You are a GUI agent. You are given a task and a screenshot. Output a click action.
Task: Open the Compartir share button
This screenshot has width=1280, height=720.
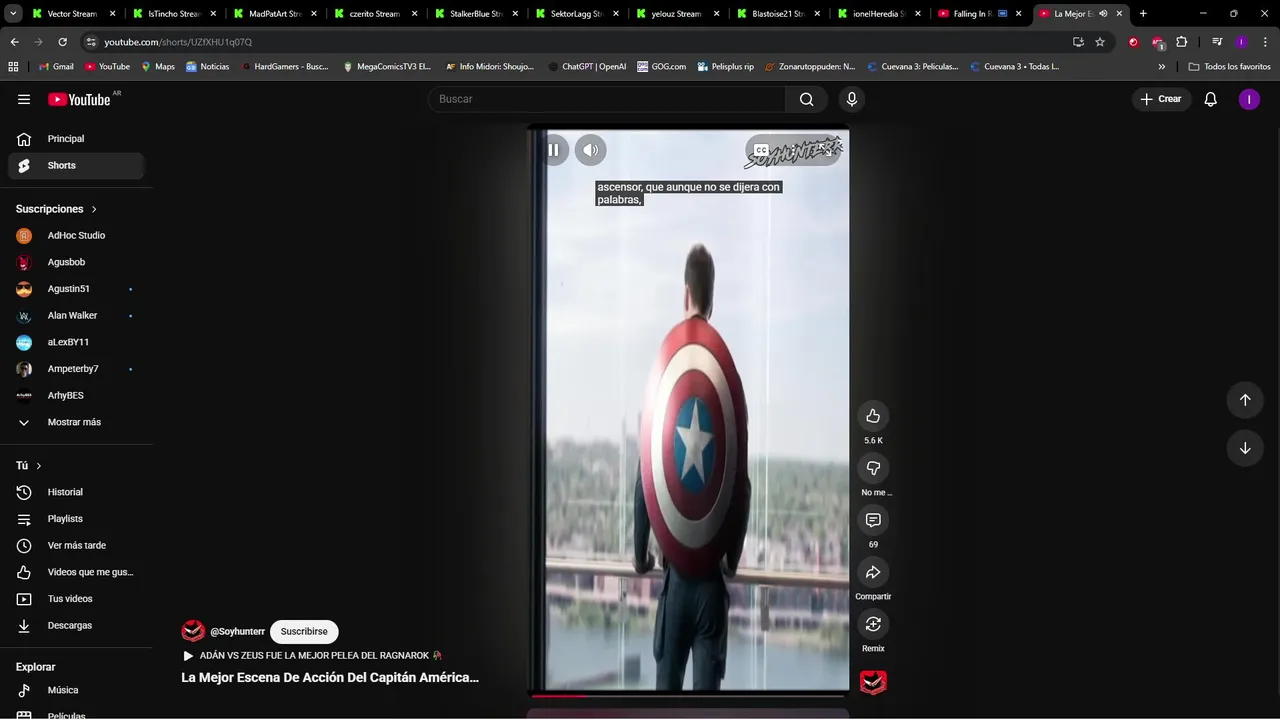[873, 572]
